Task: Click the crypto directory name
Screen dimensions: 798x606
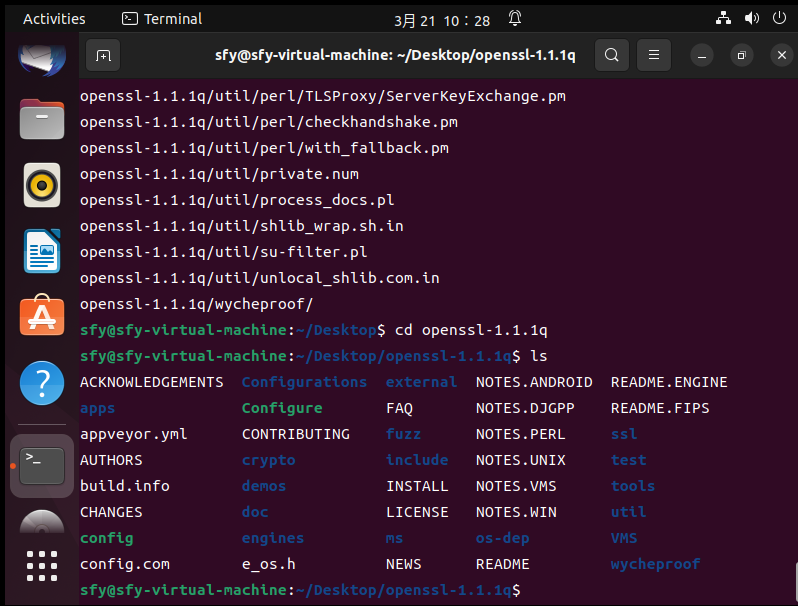Action: click(269, 460)
